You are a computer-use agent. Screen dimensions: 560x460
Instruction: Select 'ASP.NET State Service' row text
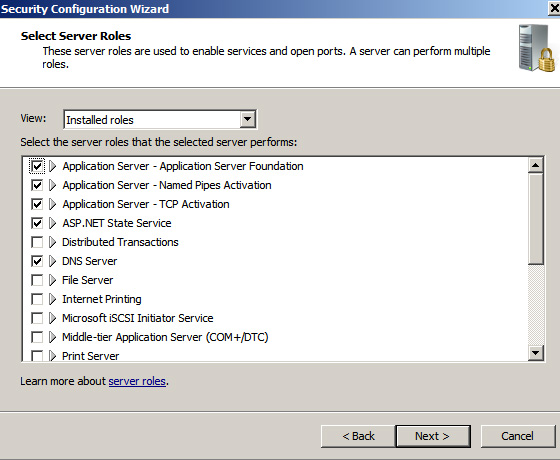117,223
